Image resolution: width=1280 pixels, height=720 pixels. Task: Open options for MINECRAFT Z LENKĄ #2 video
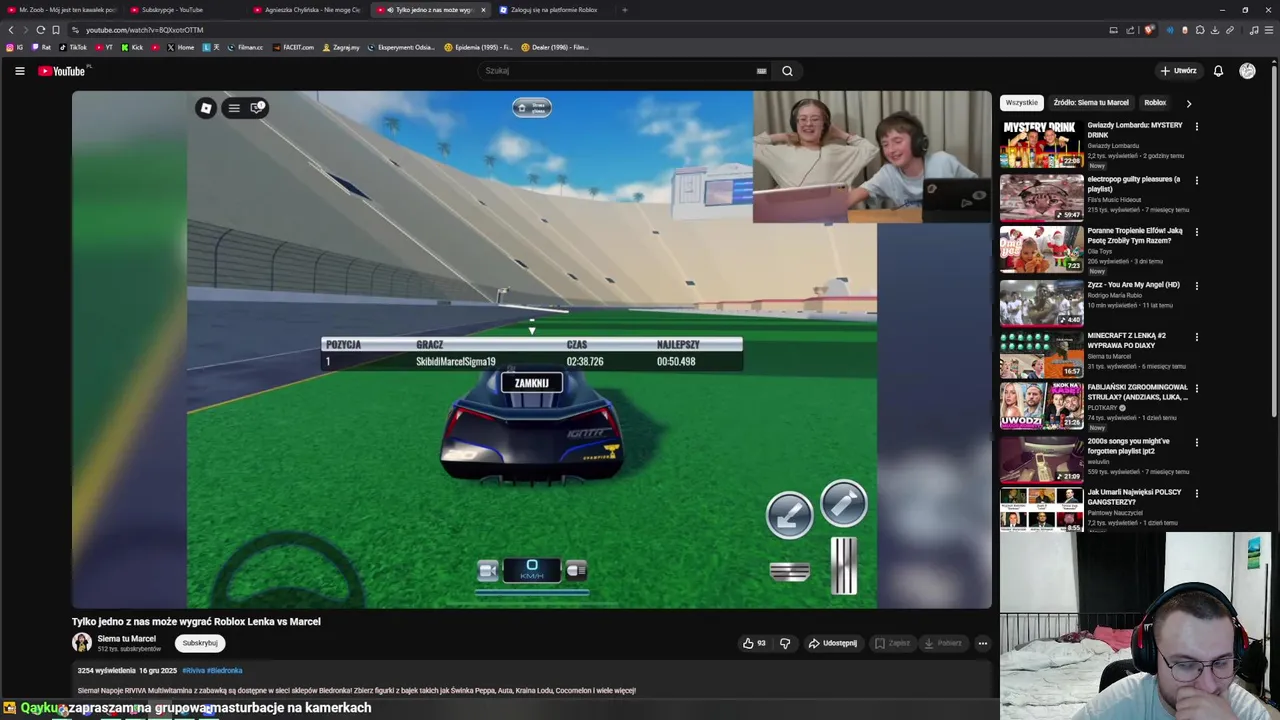coord(1196,337)
